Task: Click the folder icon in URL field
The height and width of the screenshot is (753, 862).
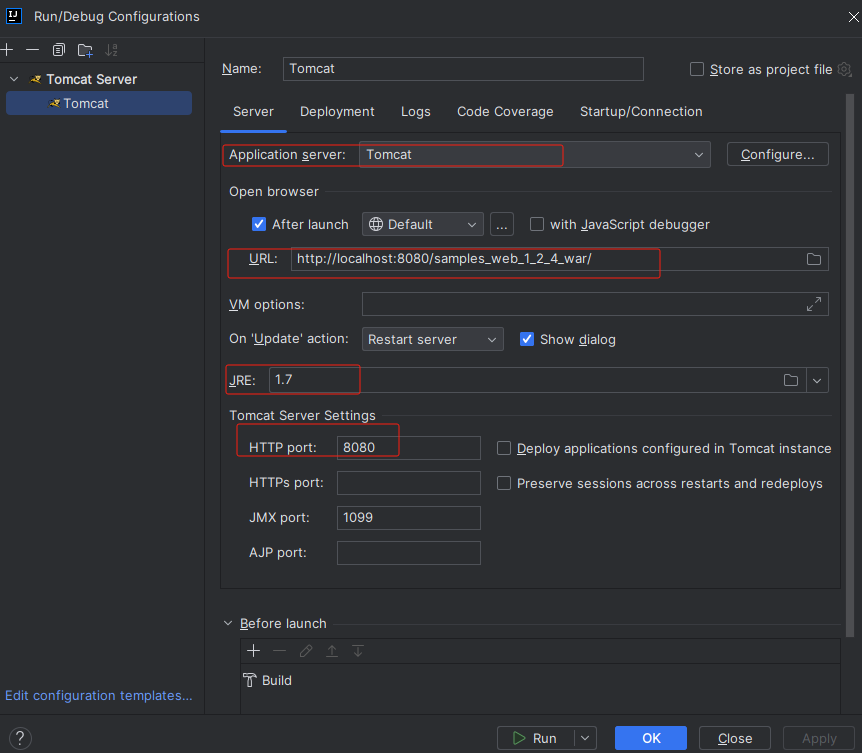Action: (814, 260)
